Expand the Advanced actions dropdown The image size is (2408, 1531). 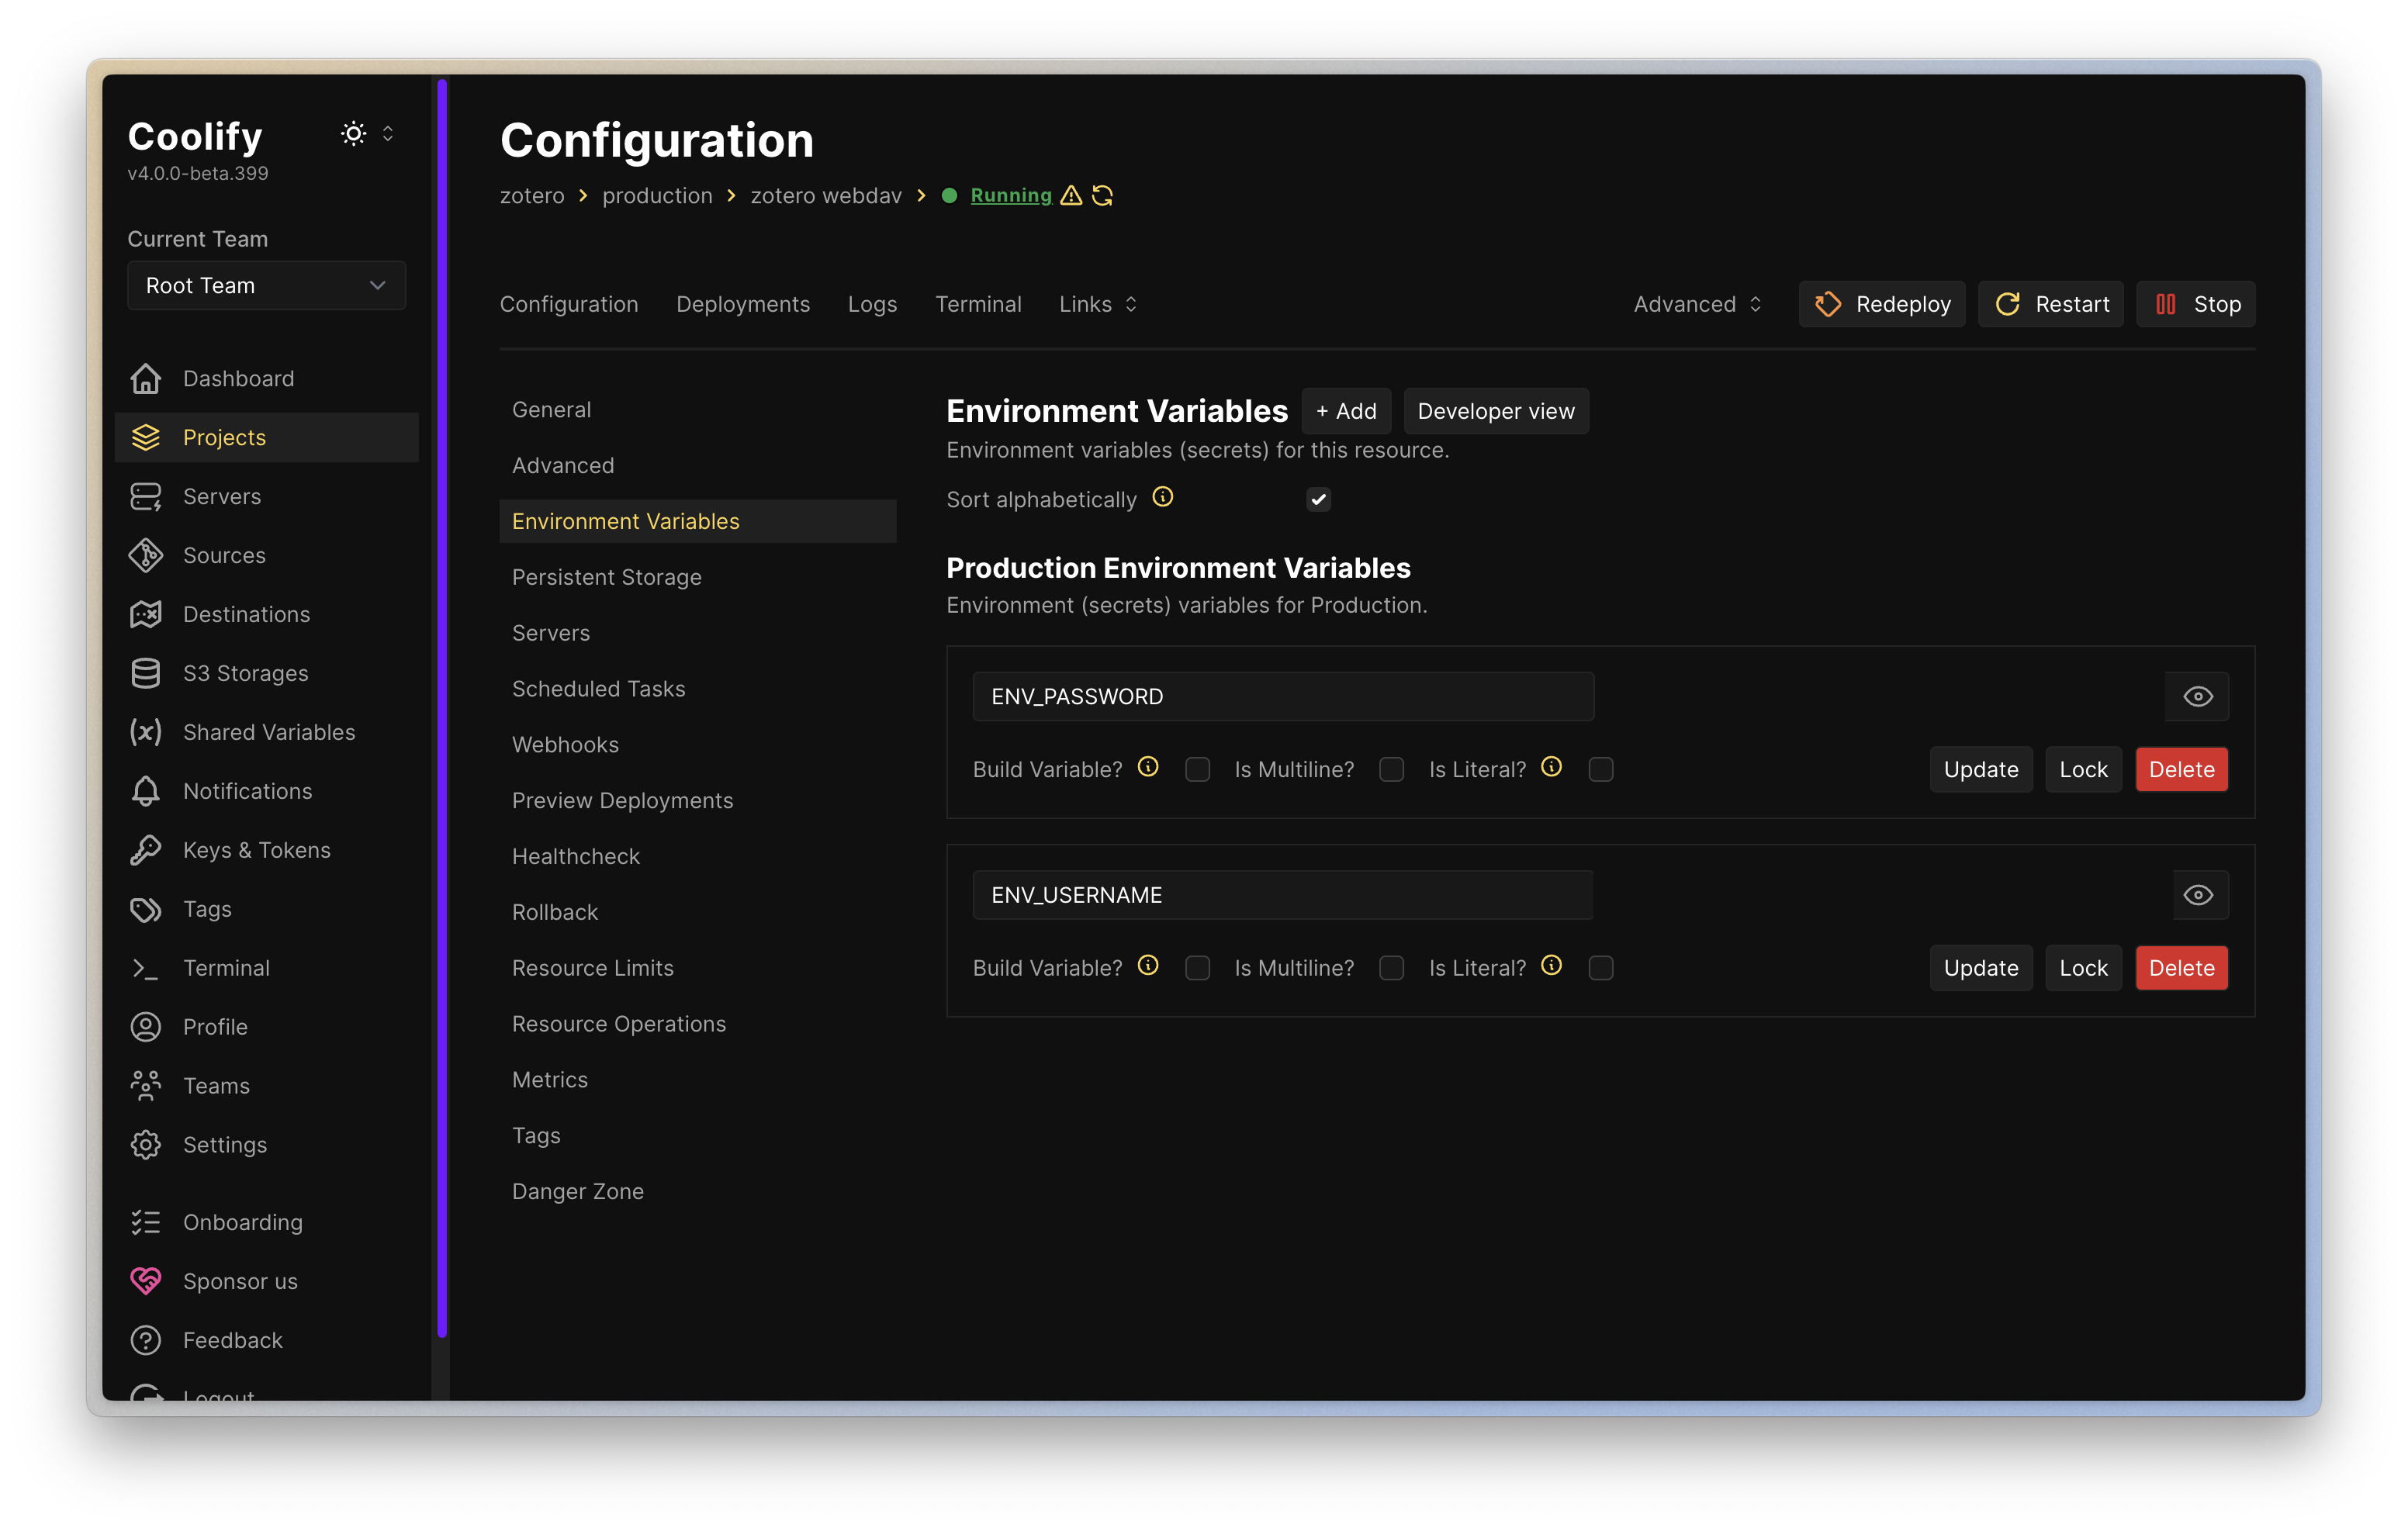click(x=1697, y=304)
